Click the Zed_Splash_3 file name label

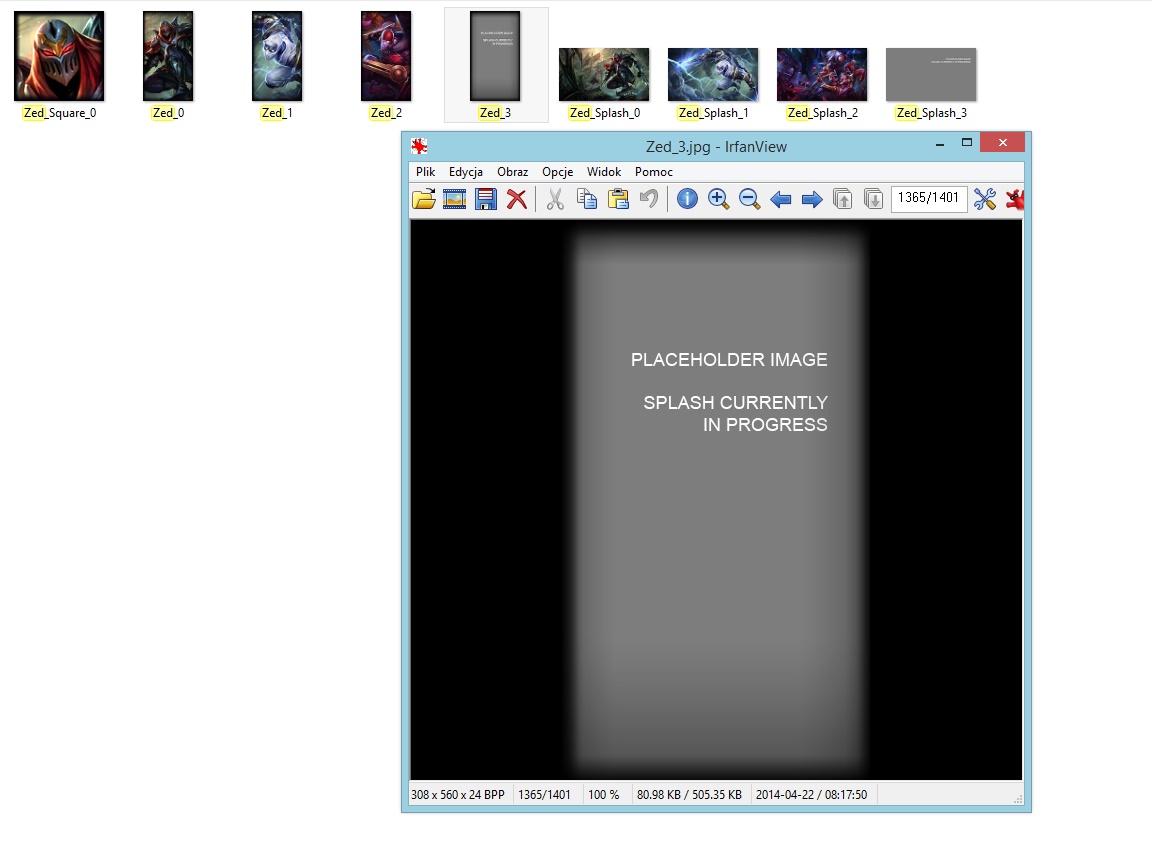coord(932,113)
